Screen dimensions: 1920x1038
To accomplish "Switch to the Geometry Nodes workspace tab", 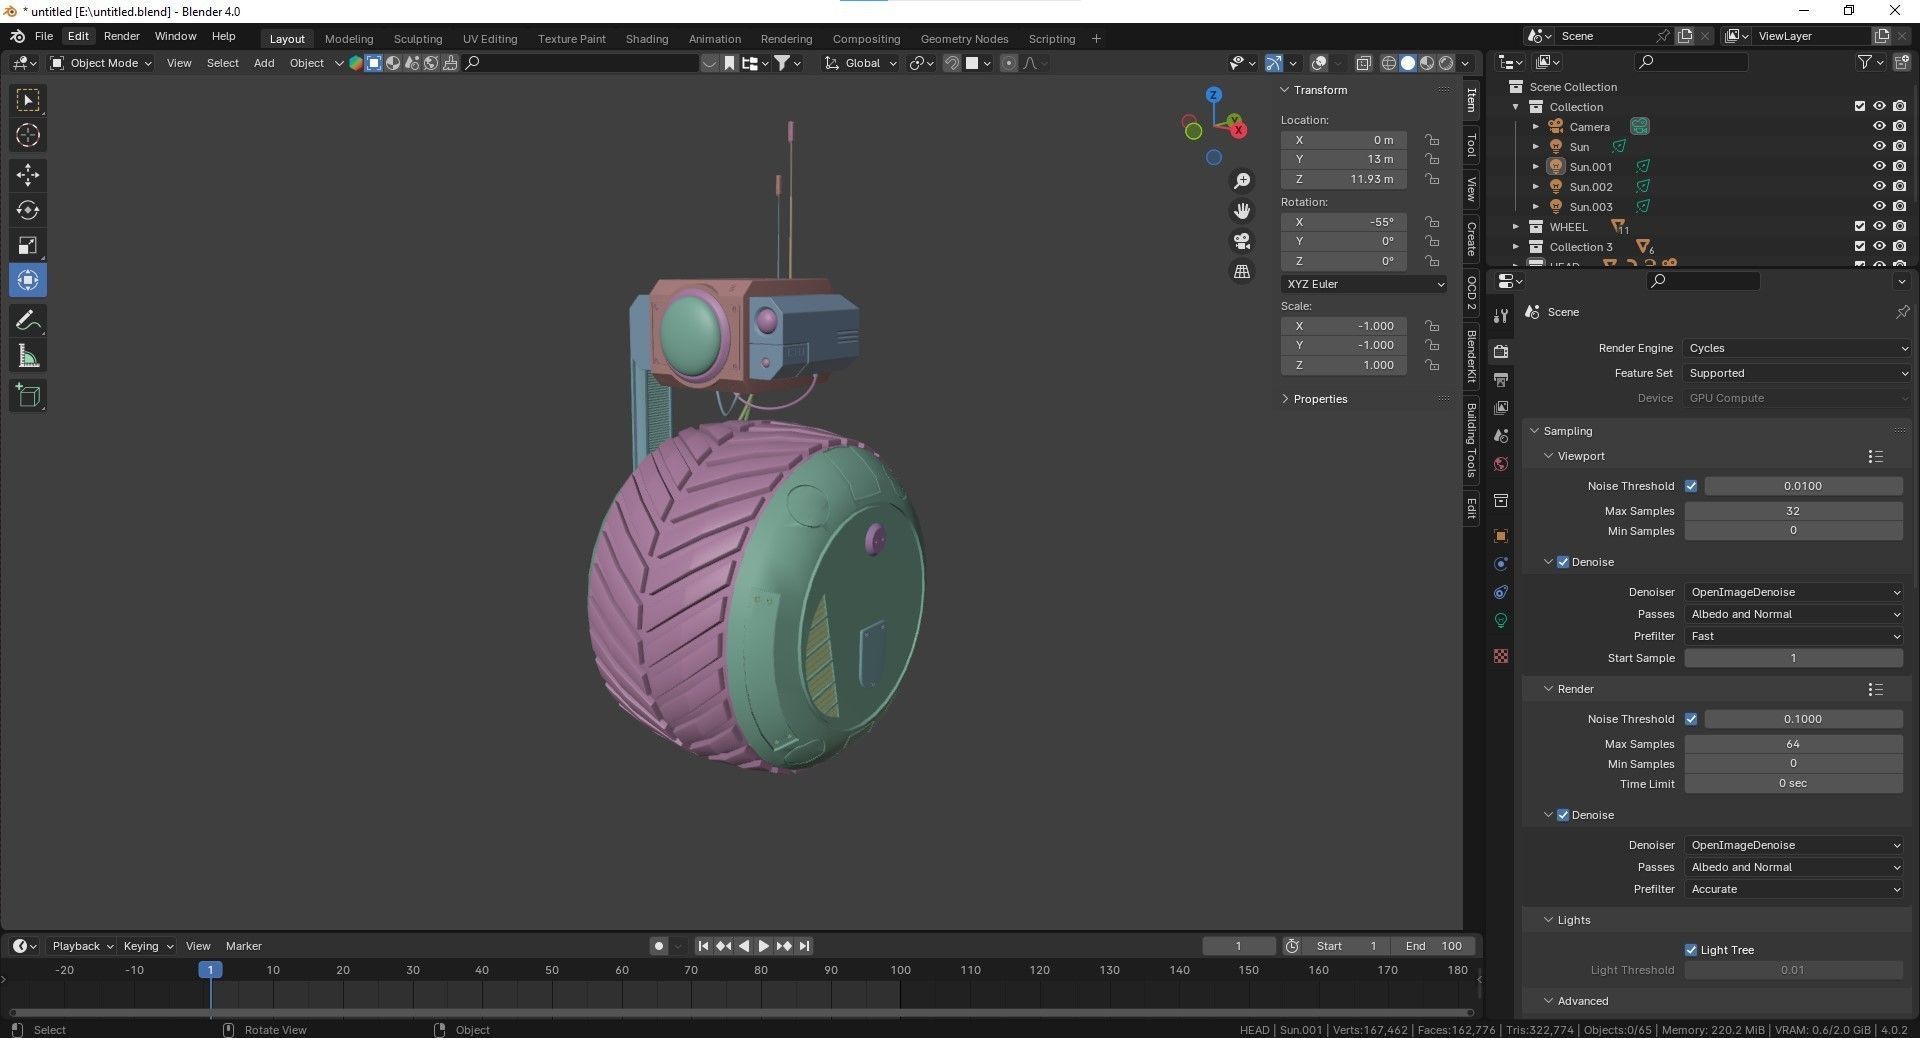I will 964,39.
